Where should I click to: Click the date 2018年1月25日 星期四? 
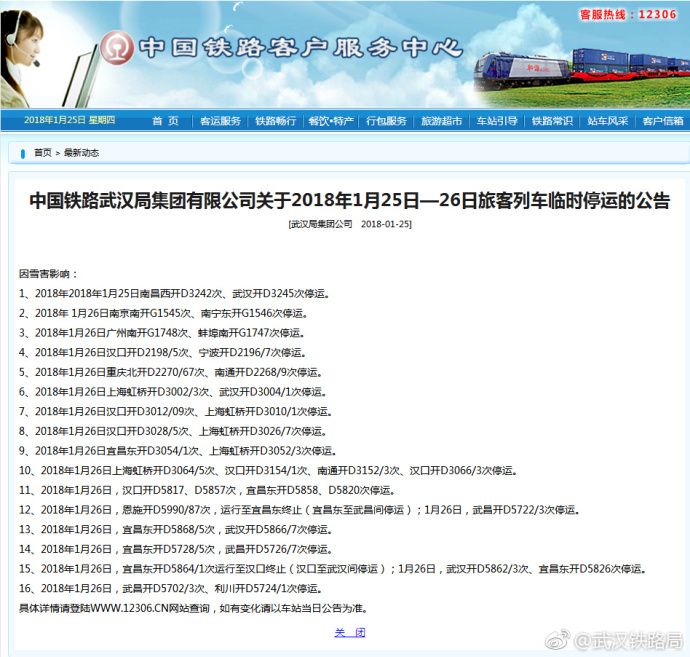pyautogui.click(x=70, y=120)
